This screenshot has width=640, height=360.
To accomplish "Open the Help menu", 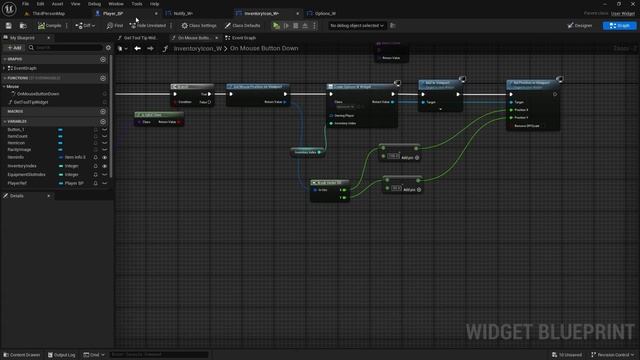I will pos(154,4).
